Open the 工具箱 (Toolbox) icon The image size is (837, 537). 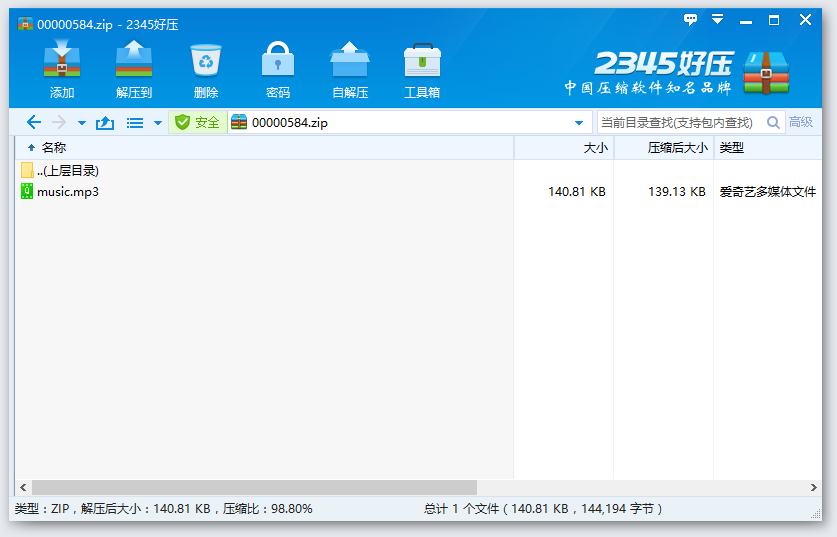tap(422, 69)
